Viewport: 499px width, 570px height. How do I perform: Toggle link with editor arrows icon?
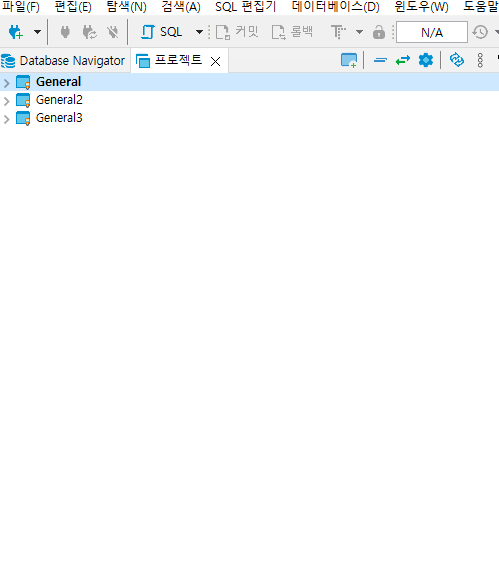click(x=403, y=60)
